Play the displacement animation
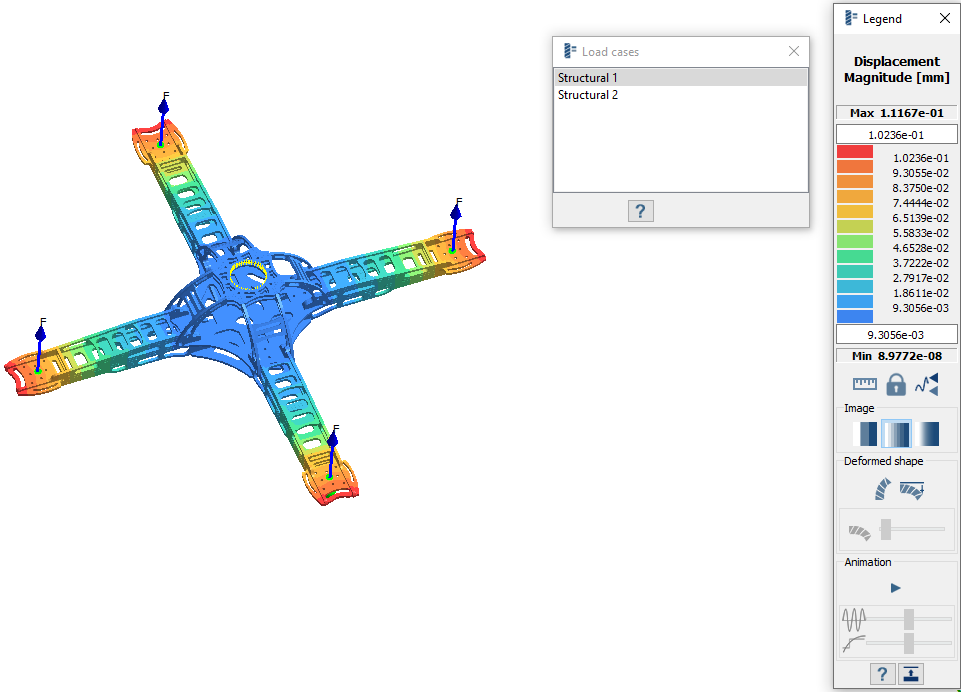The width and height of the screenshot is (961, 692). pos(896,588)
